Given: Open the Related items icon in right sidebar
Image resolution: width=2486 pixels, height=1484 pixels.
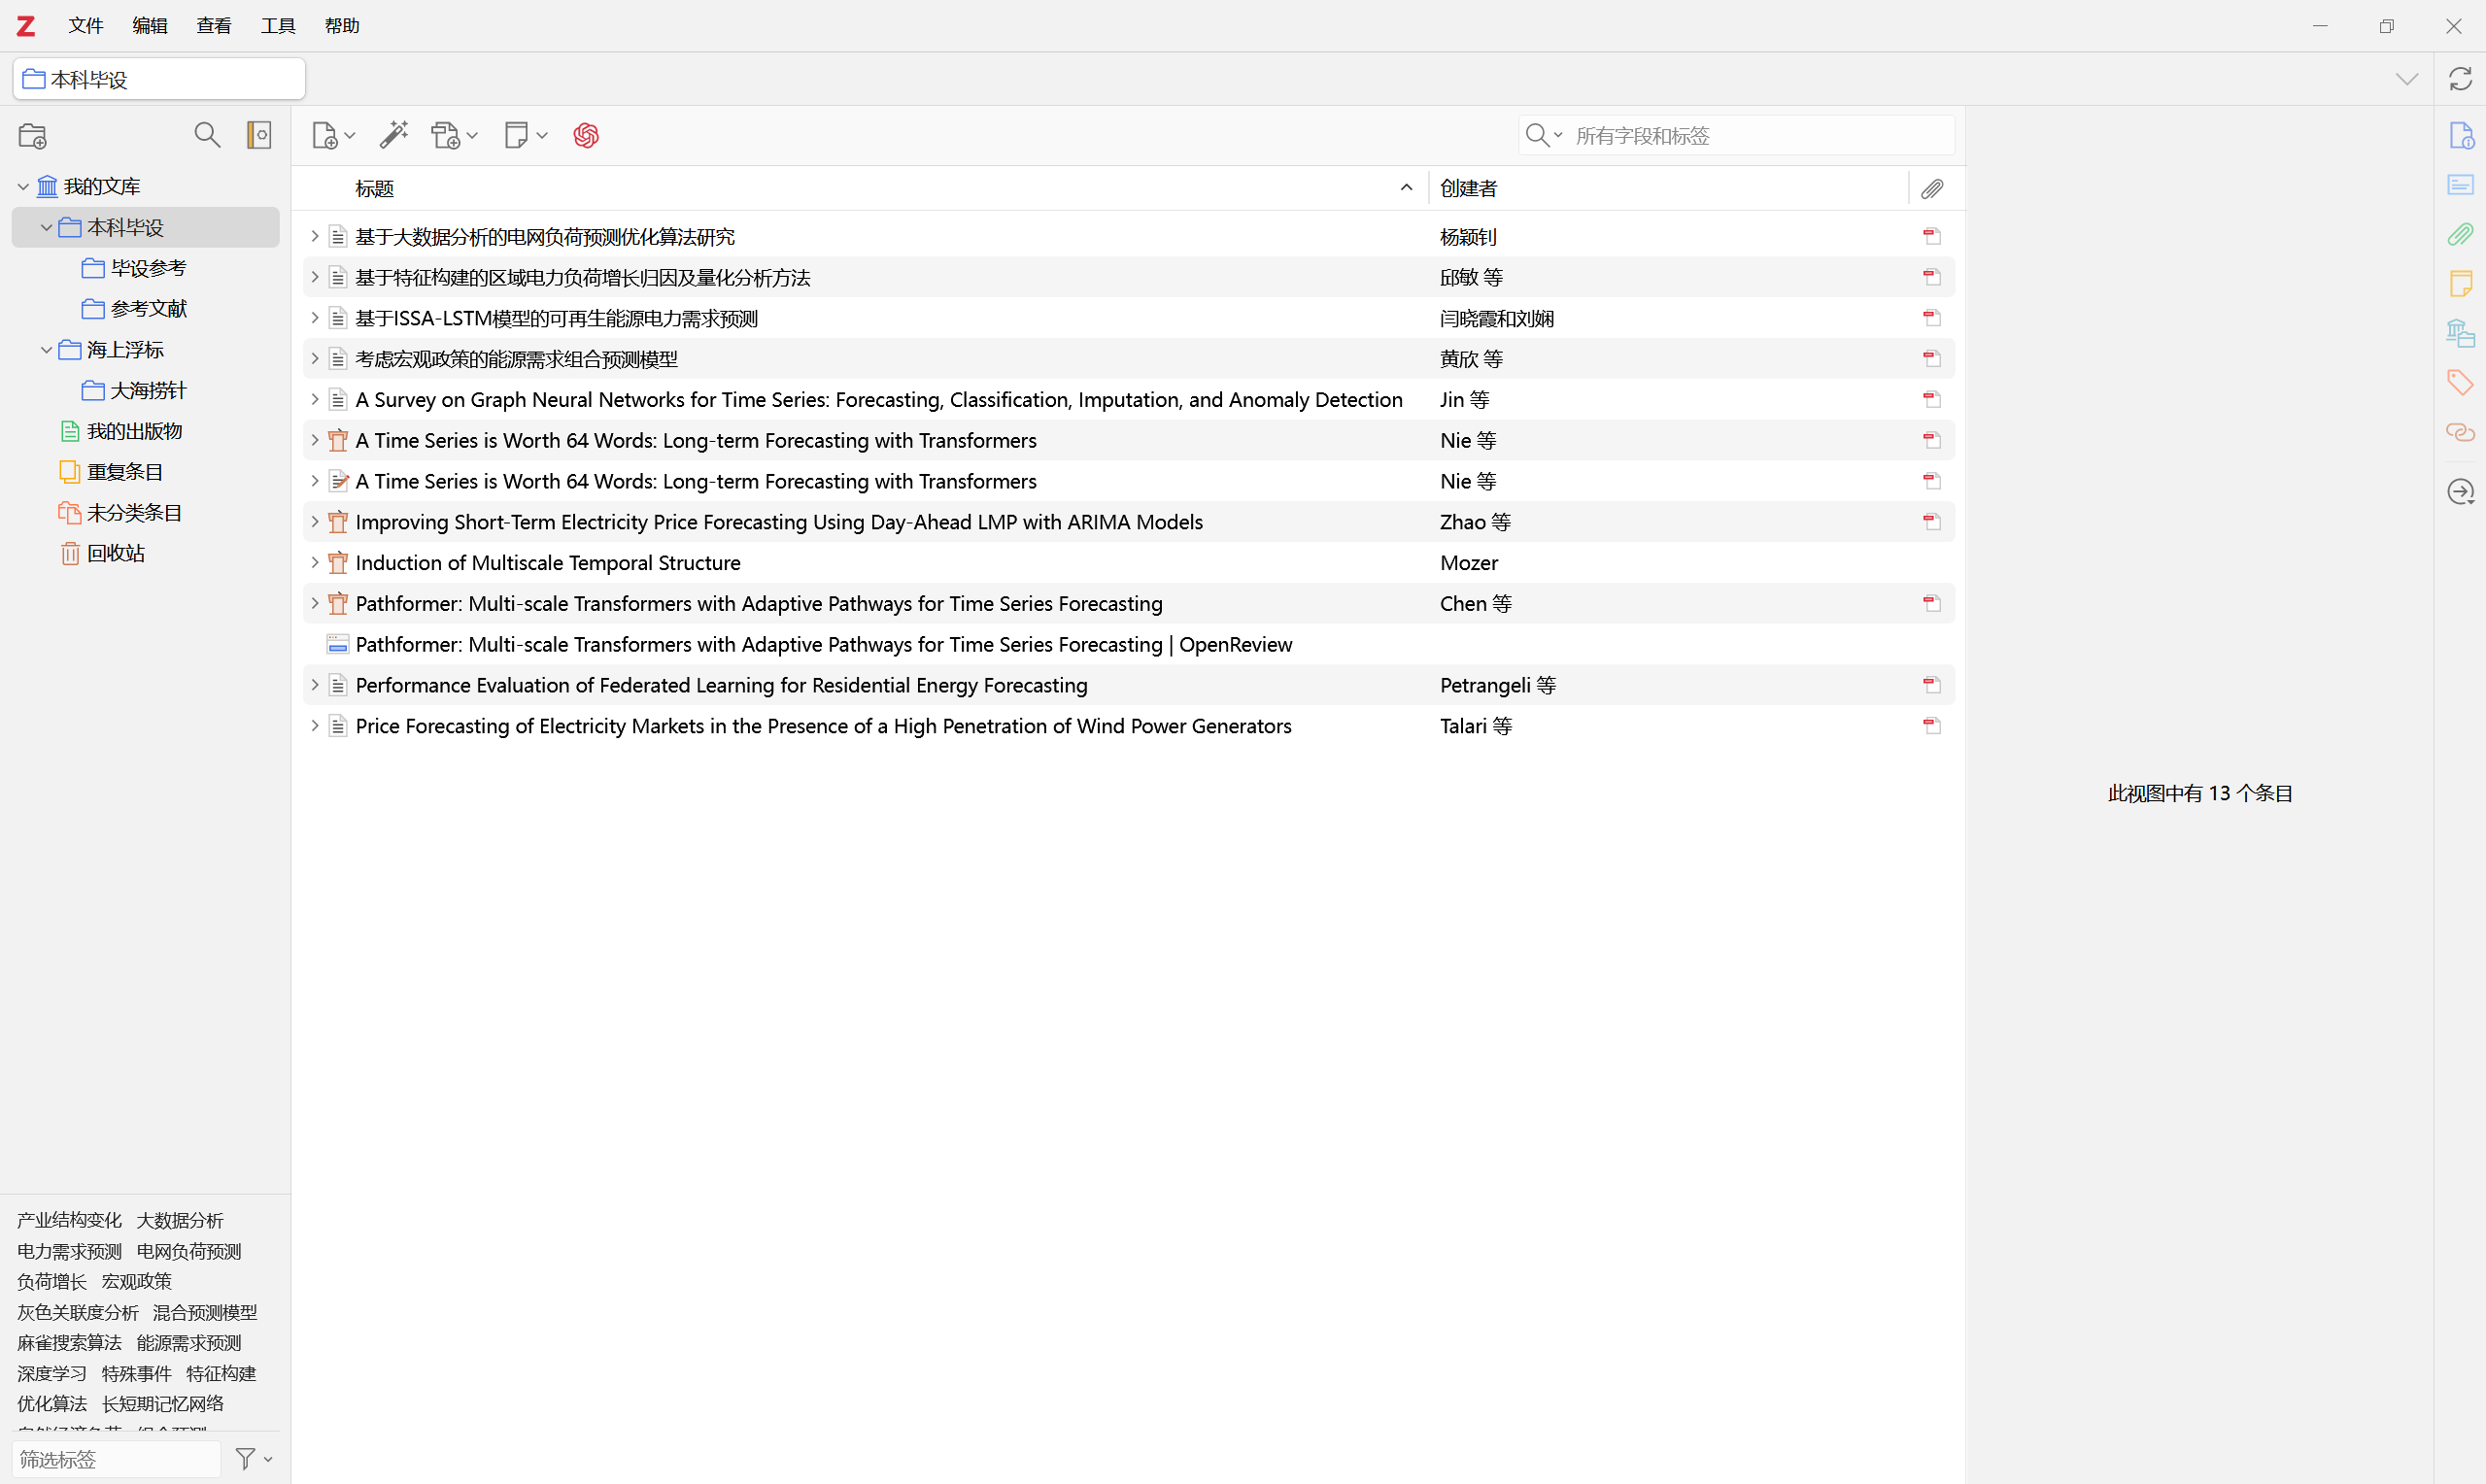Looking at the screenshot, I should (x=2460, y=432).
